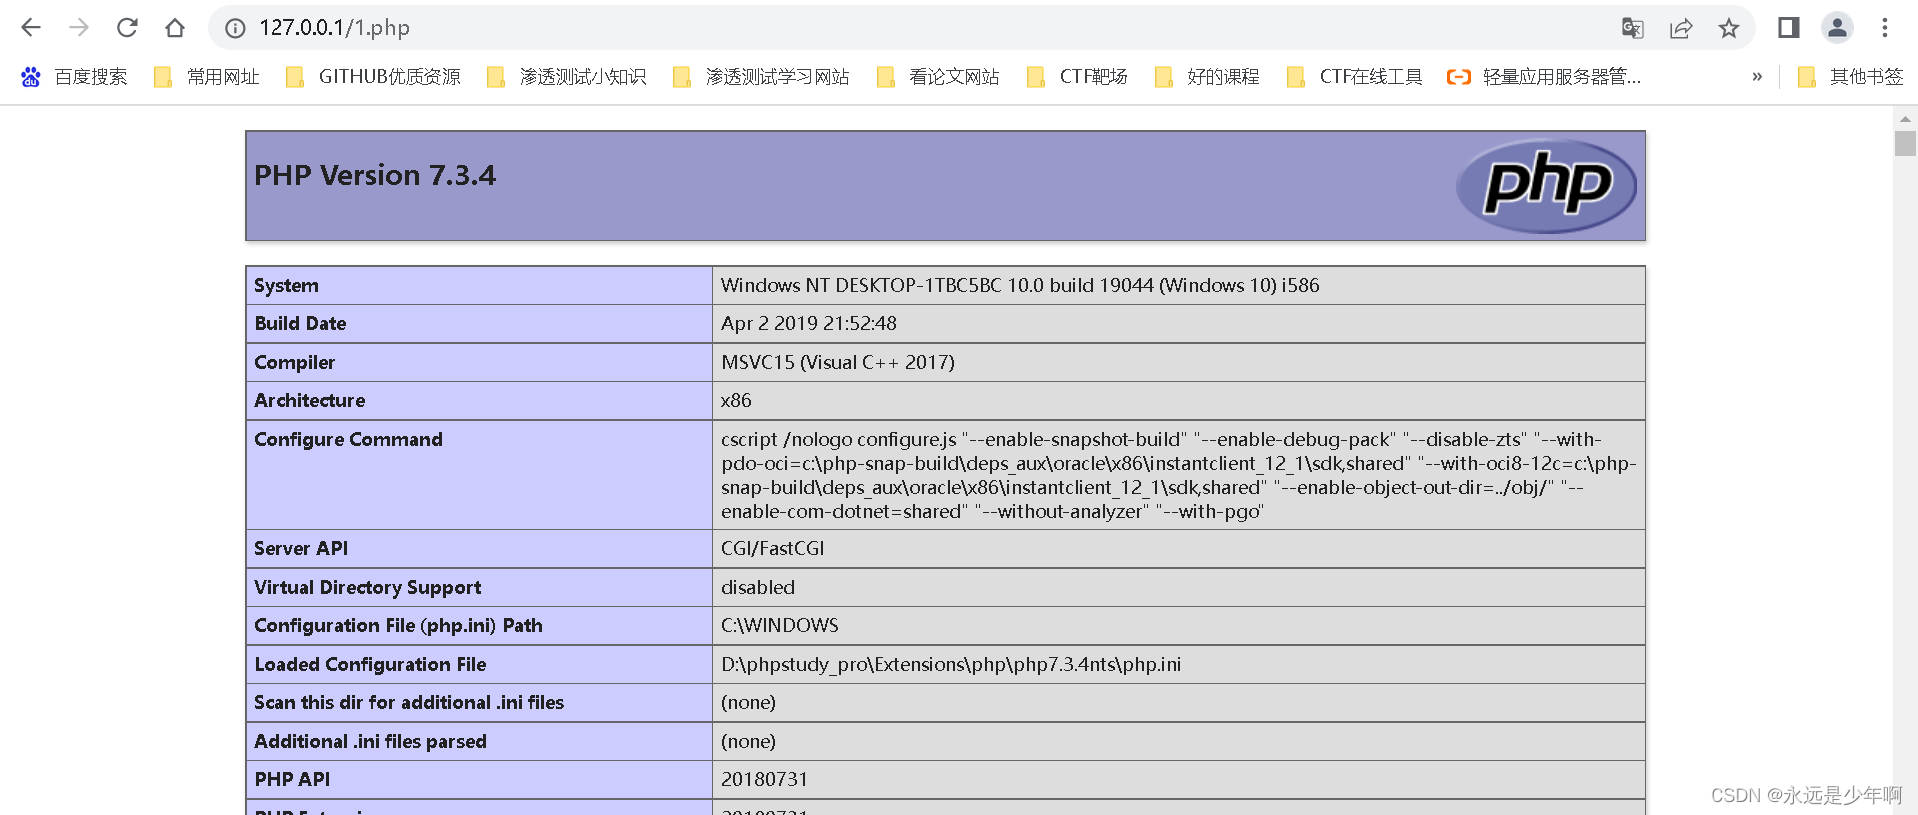Open the 常用网址 bookmark folder
The height and width of the screenshot is (815, 1918).
(206, 77)
